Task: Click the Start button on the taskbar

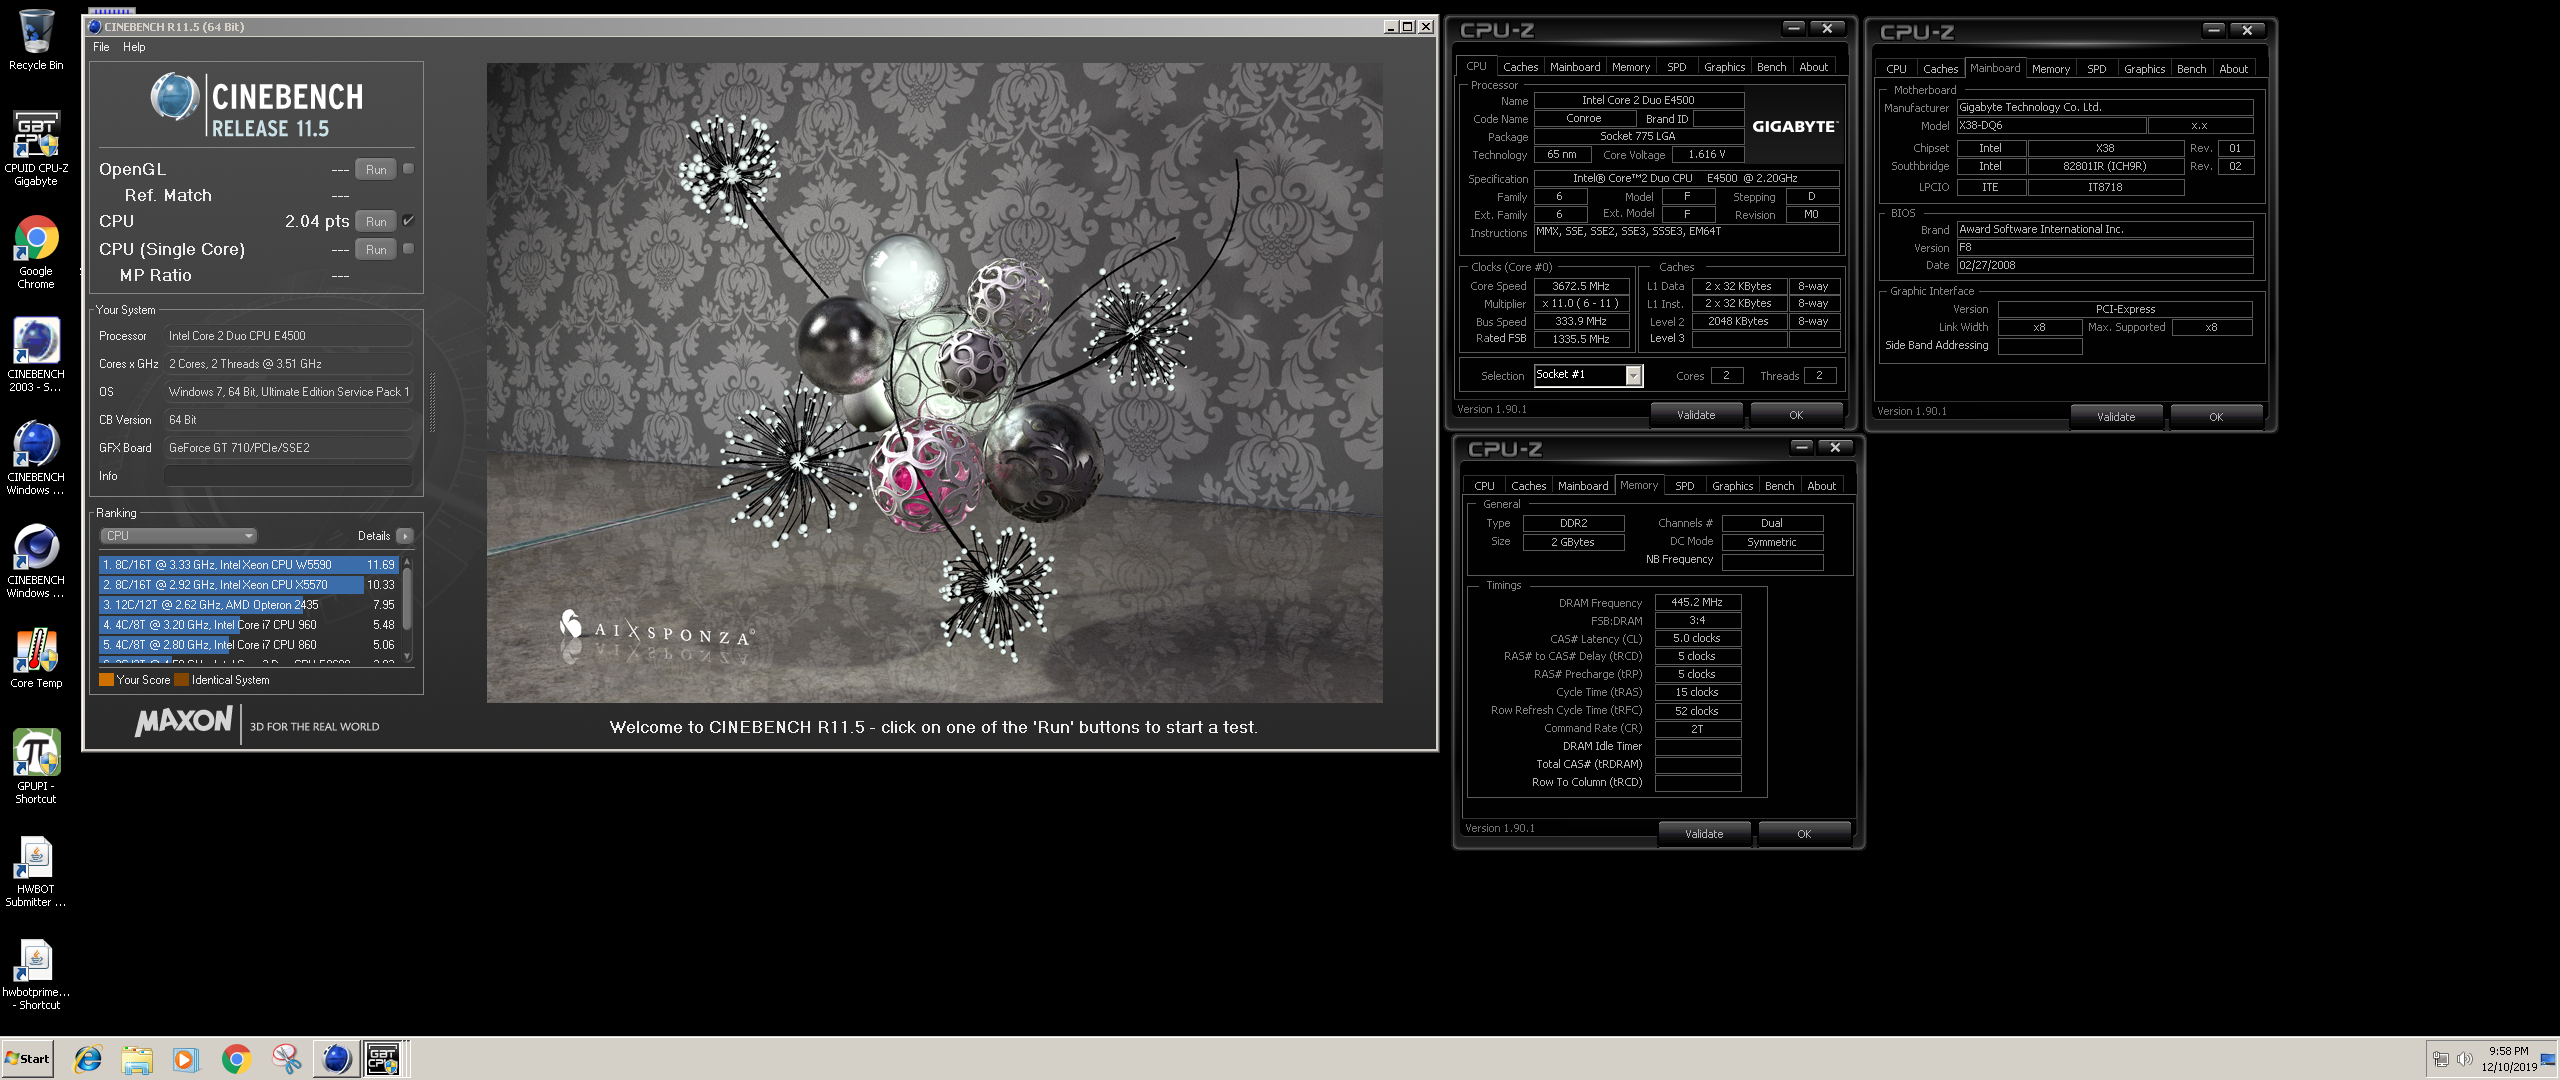Action: click(x=28, y=1059)
